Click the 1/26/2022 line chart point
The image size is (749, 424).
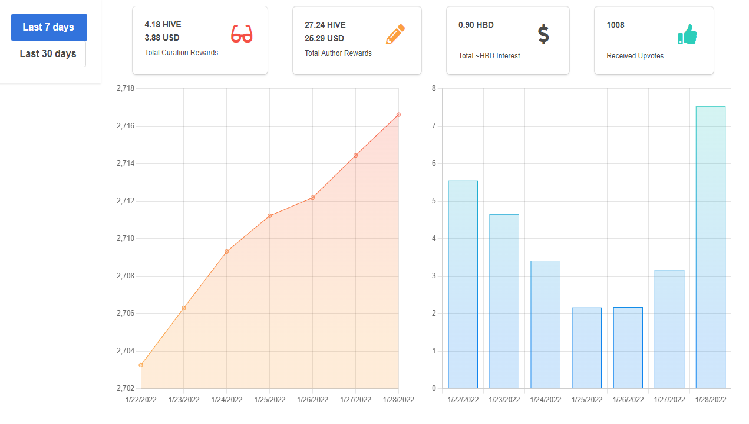313,197
